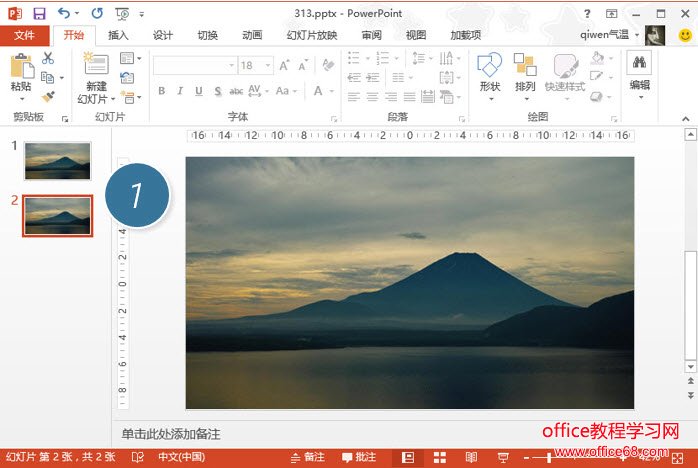The image size is (698, 468).
Task: Open the 编辑 binoculars editing group
Action: point(639,66)
